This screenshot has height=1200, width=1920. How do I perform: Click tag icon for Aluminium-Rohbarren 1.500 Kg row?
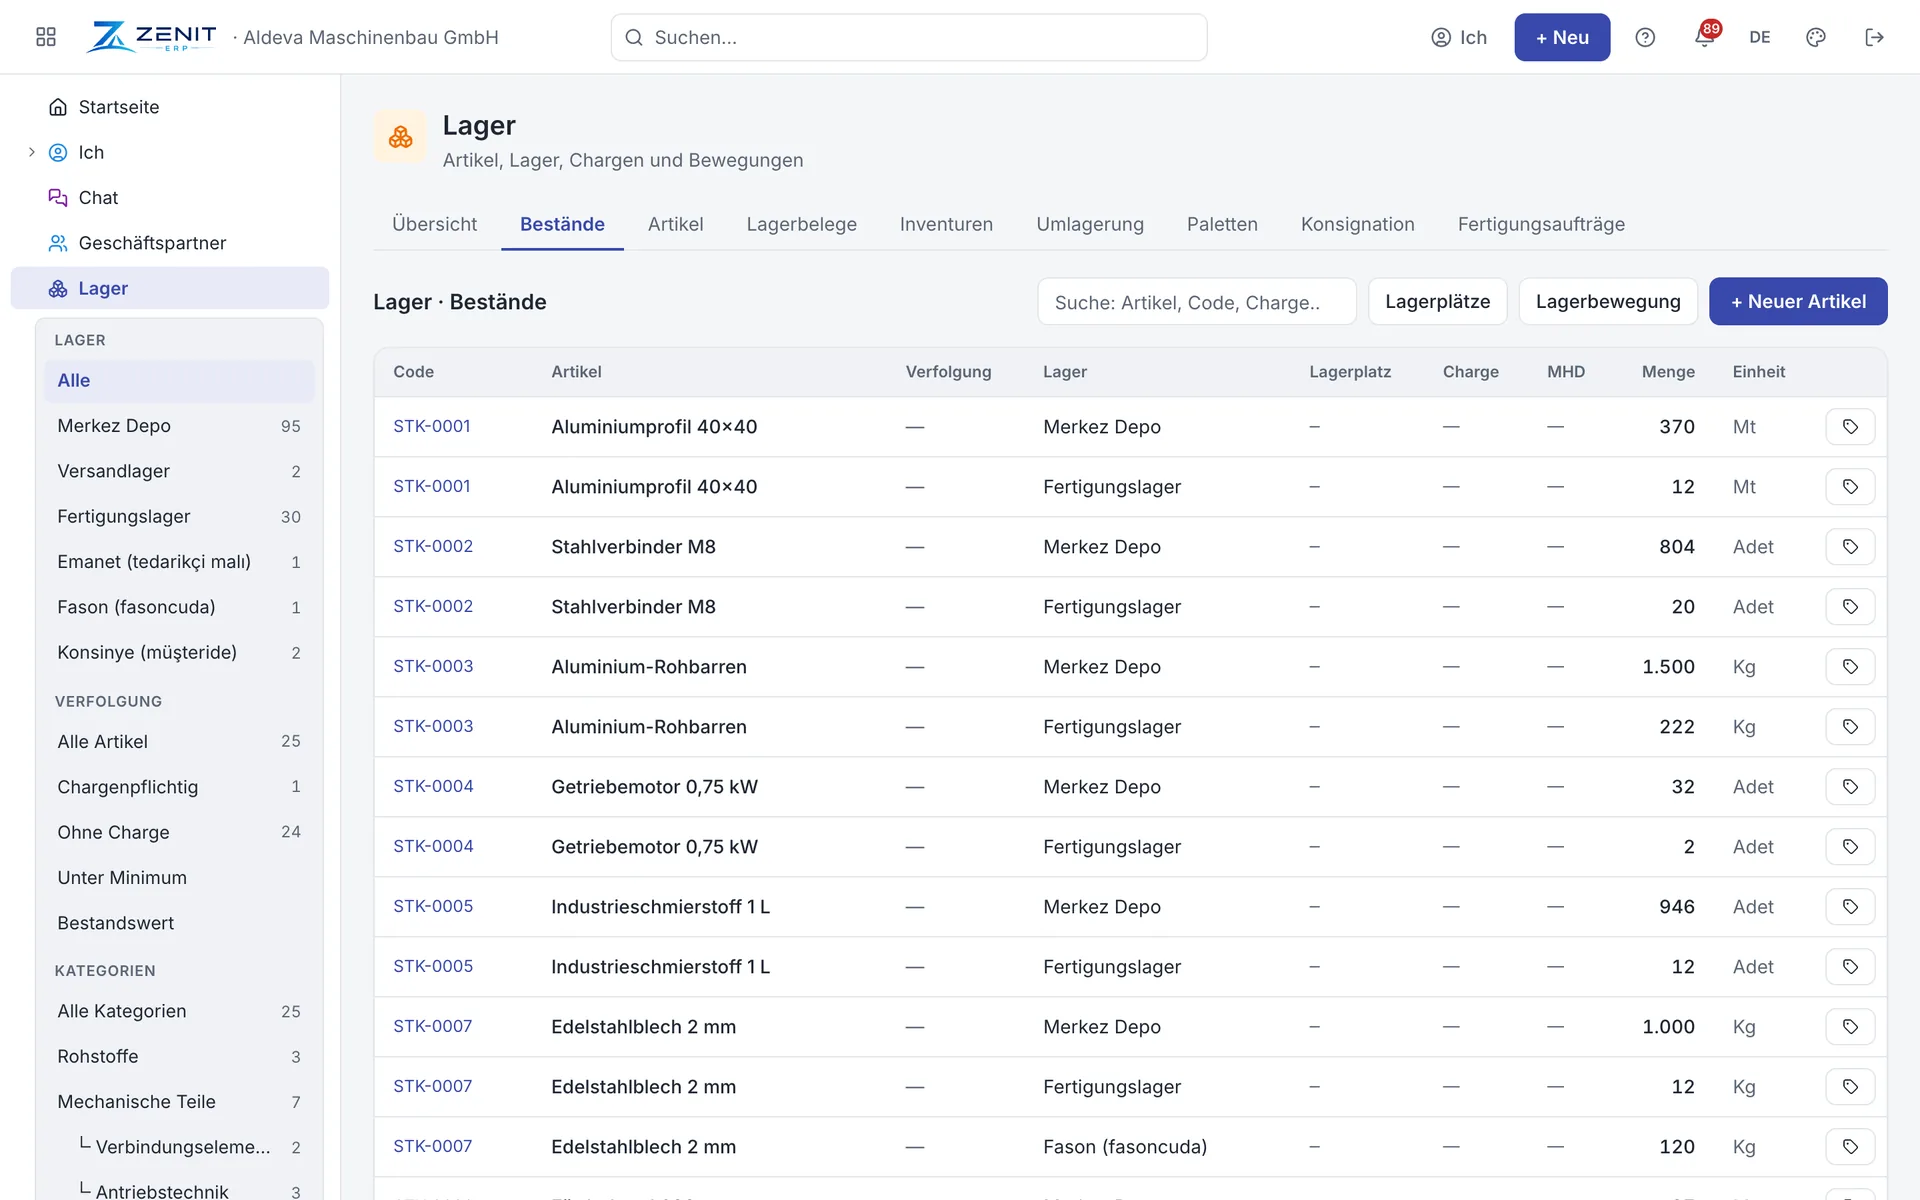coord(1850,667)
